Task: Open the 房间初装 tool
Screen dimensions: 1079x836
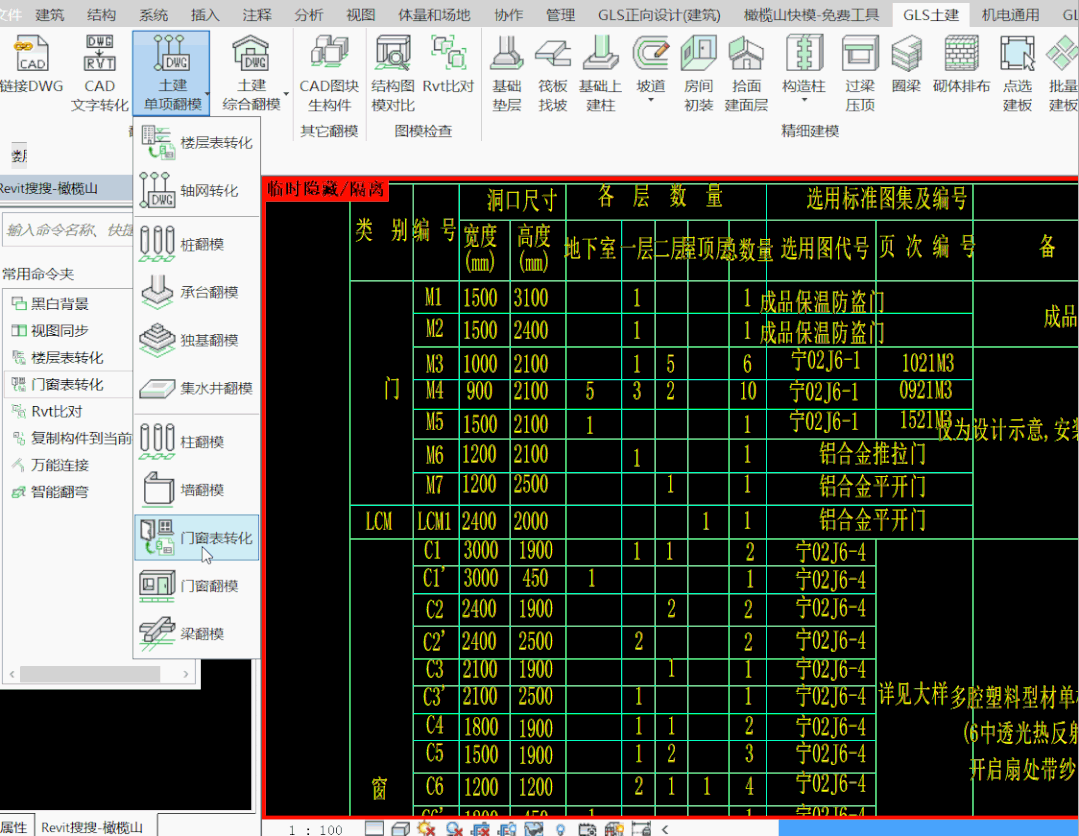Action: point(698,72)
